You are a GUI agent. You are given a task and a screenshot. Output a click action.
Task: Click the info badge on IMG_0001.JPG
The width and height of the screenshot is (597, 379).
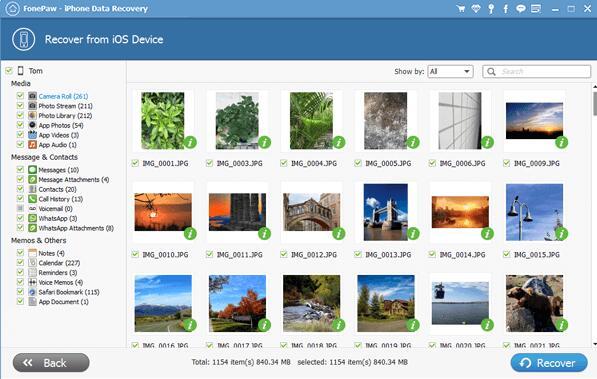(x=190, y=142)
